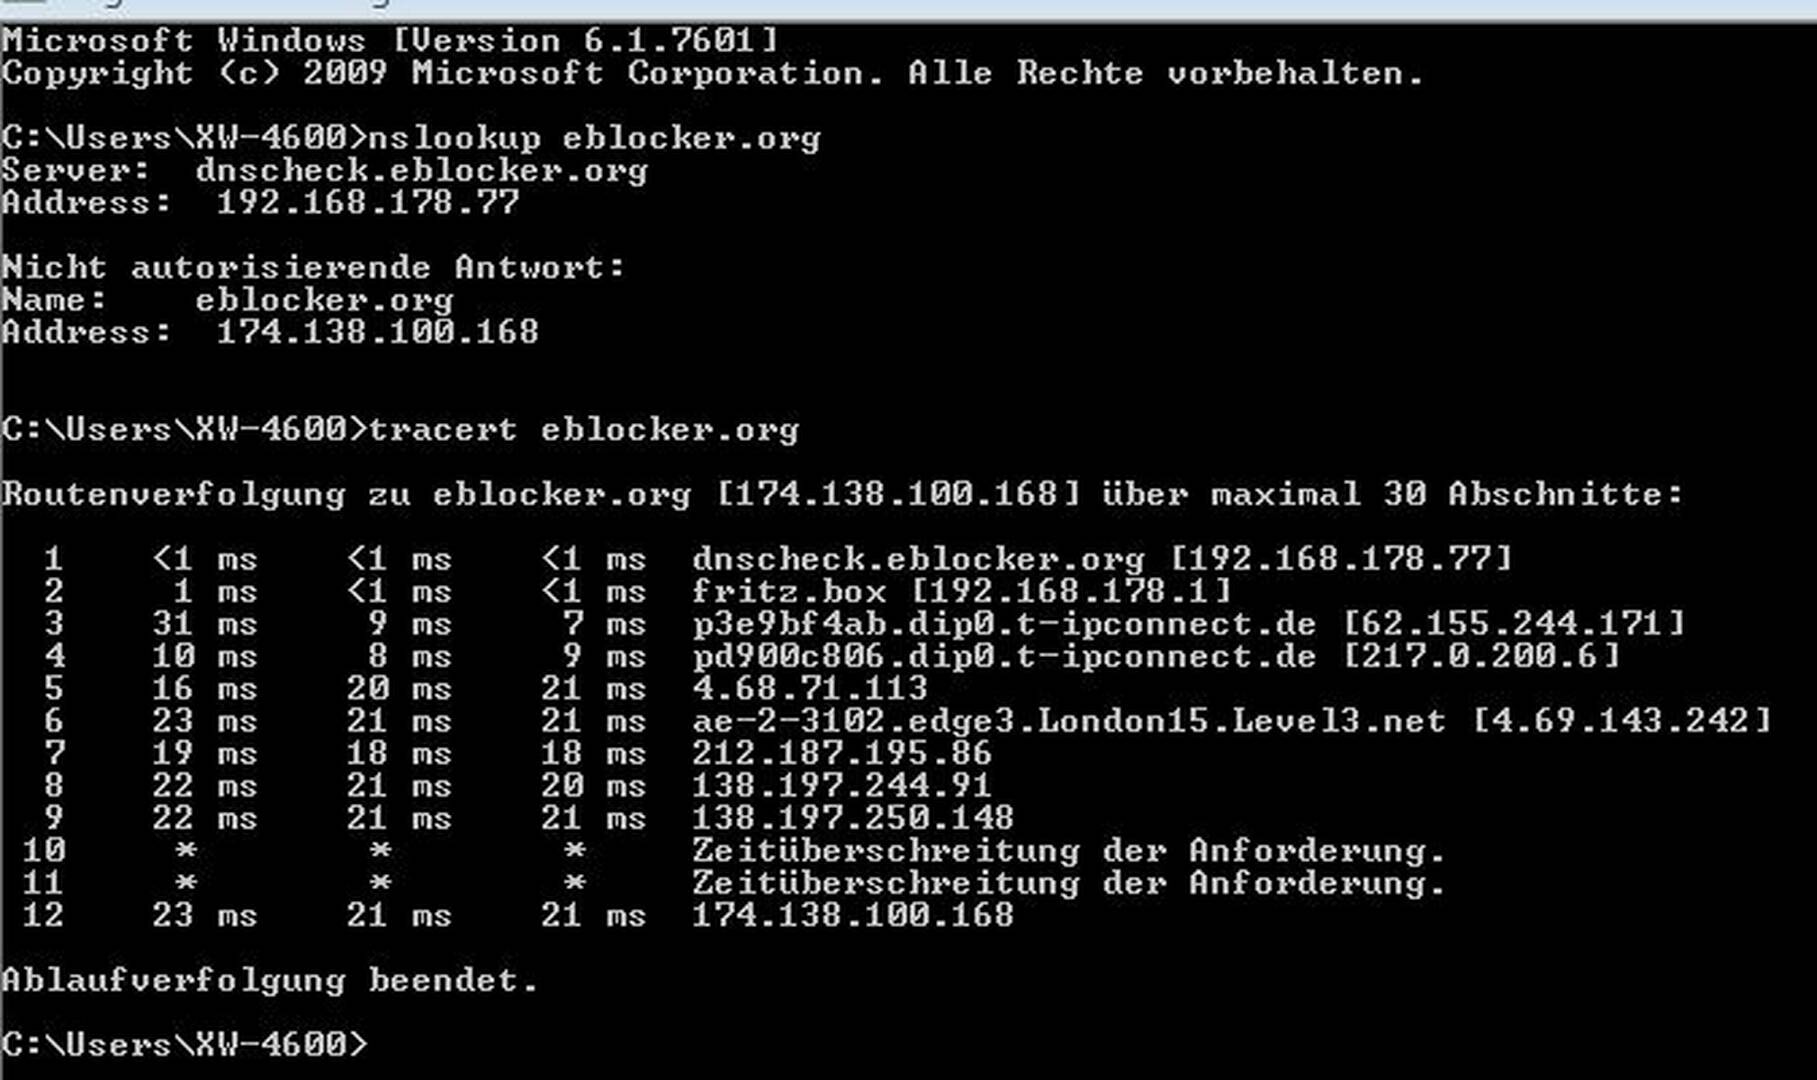Screen dimensions: 1817x1080
Task: Click the pd900c806.dip0.t-ipconnect.de hostname
Action: click(1004, 657)
